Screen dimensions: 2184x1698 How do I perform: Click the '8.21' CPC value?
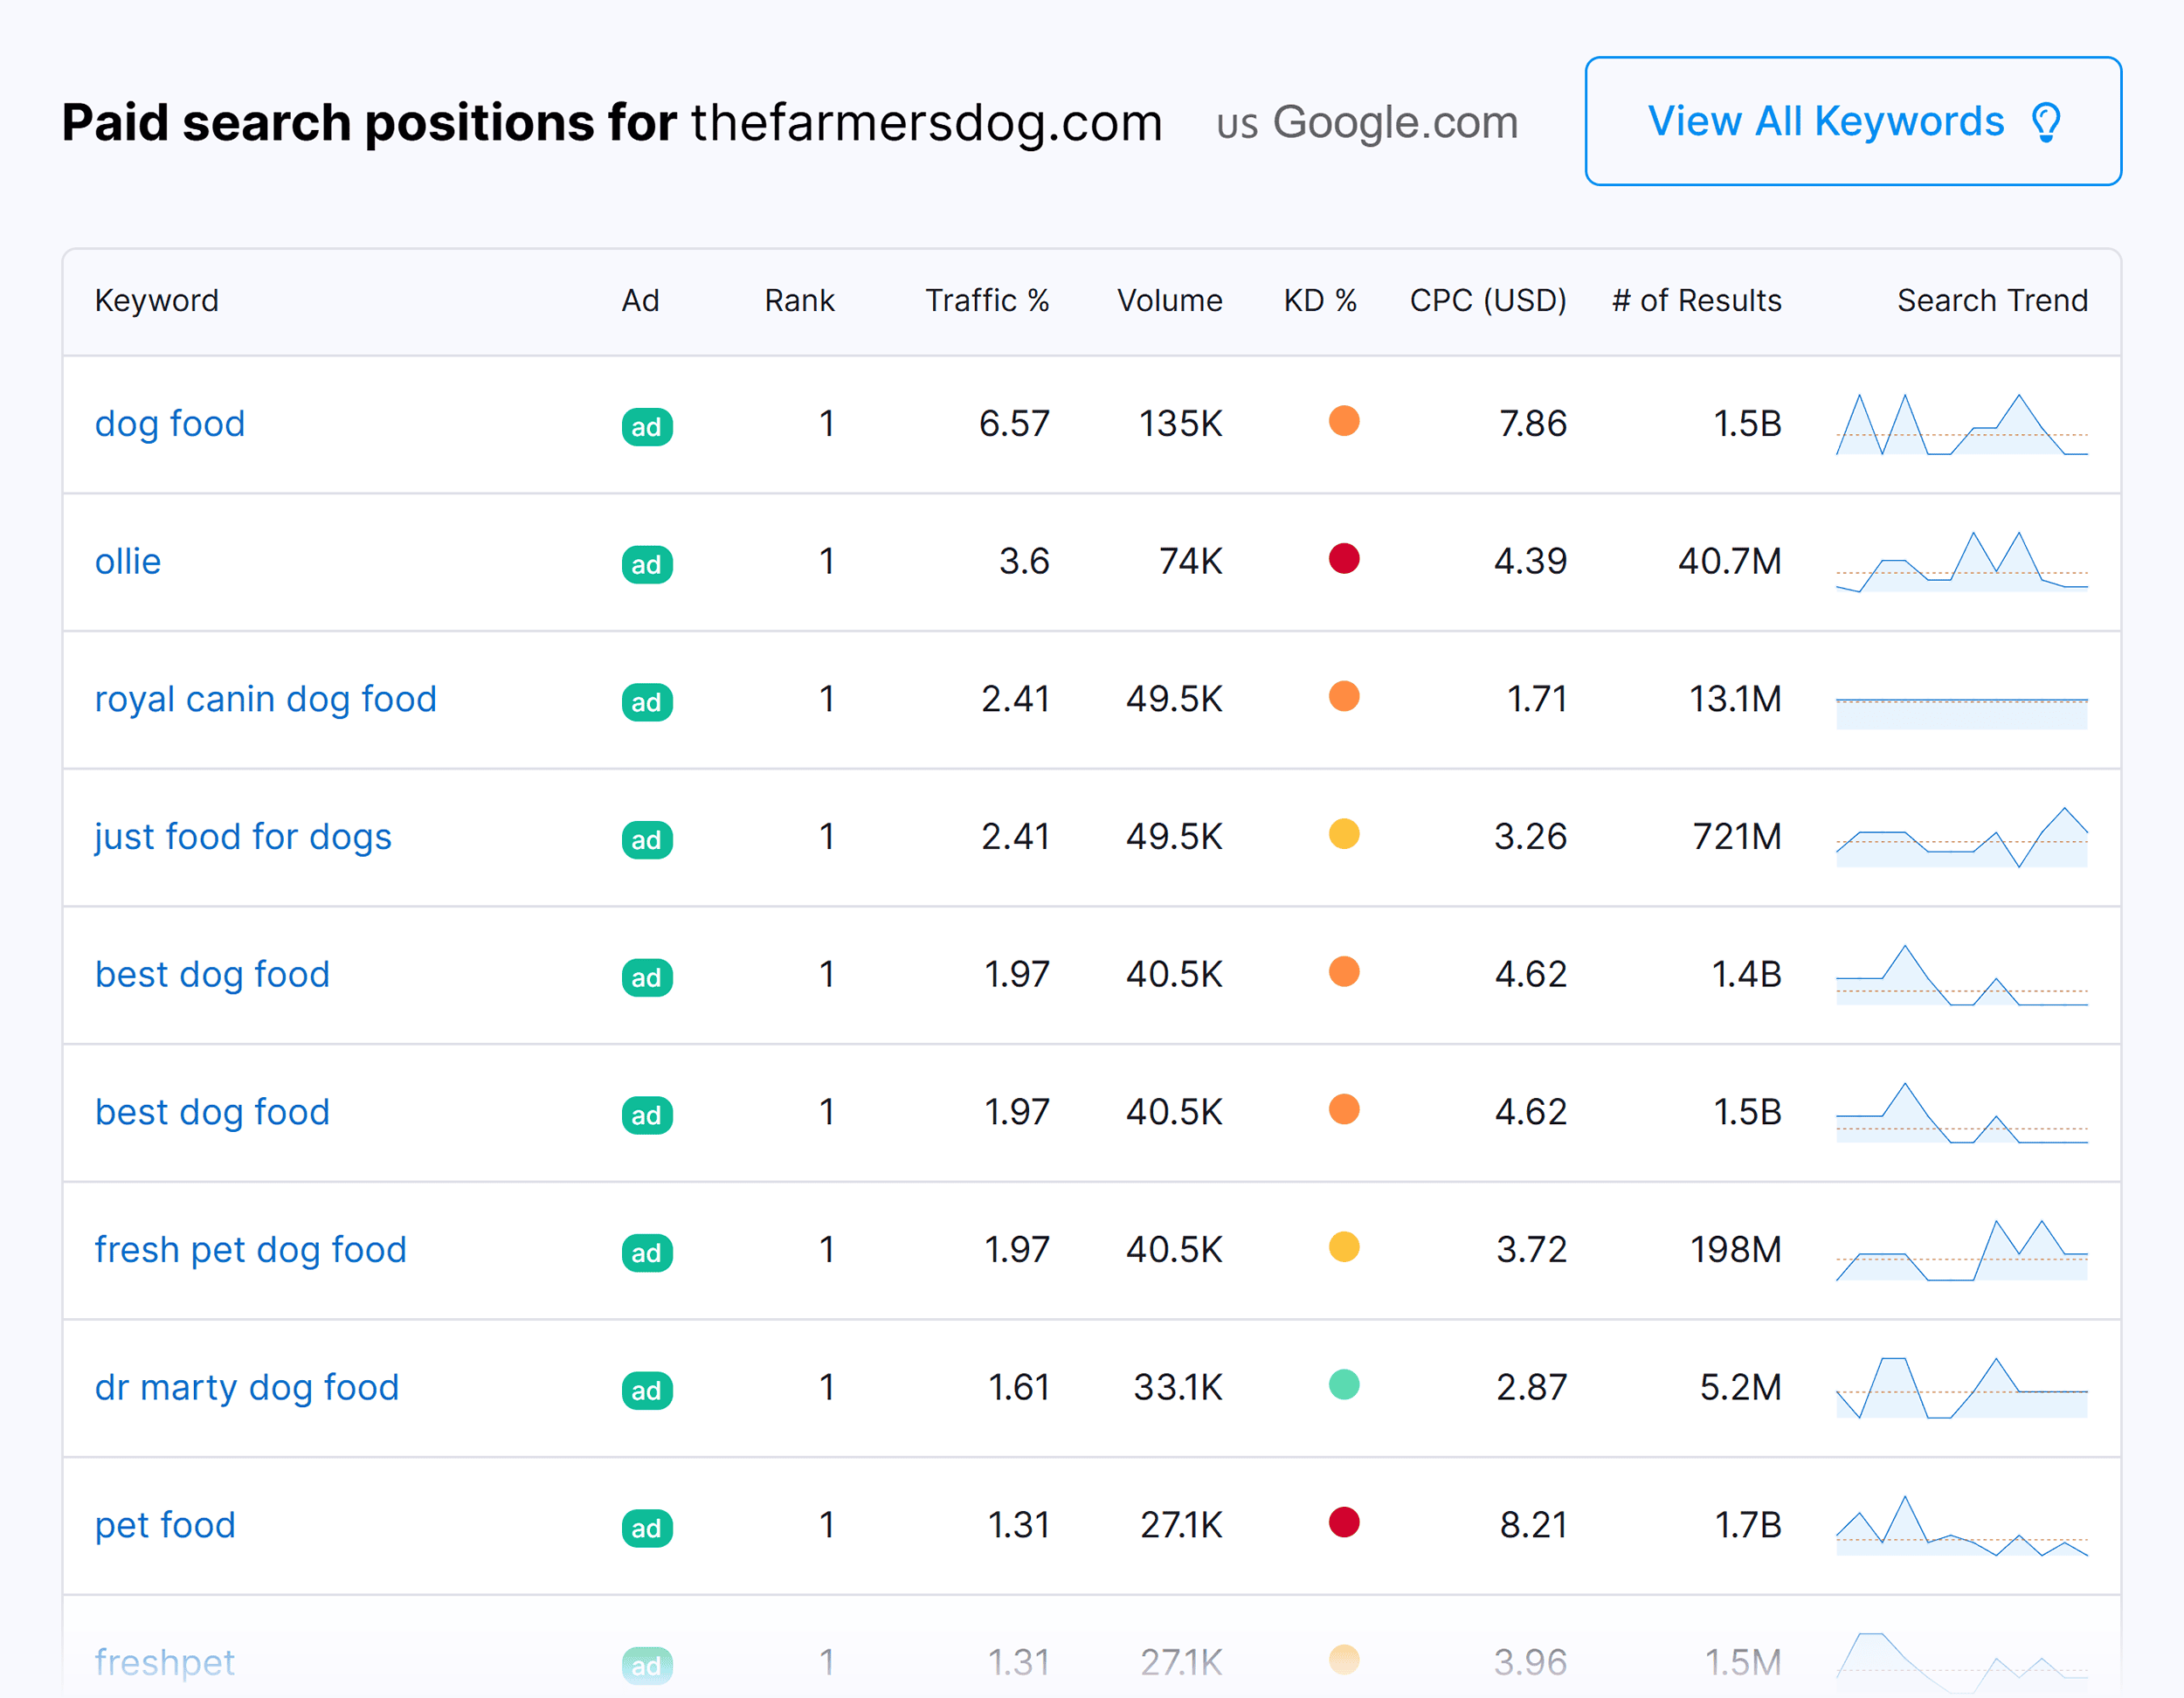(x=1534, y=1526)
